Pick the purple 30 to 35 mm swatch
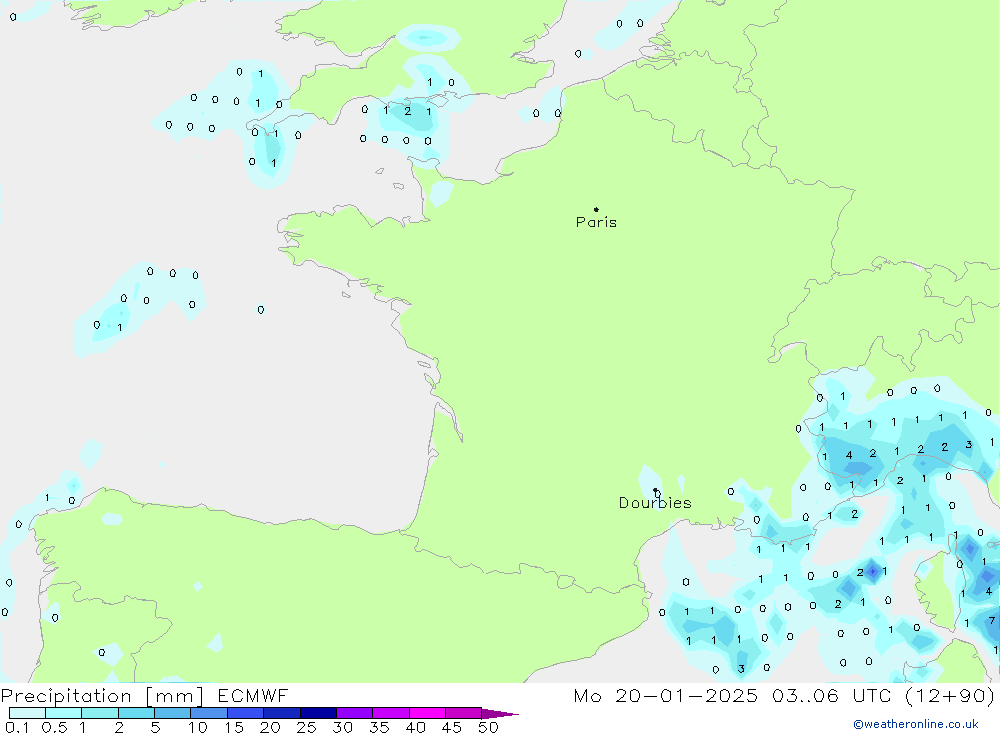This screenshot has height=733, width=1000. (354, 714)
